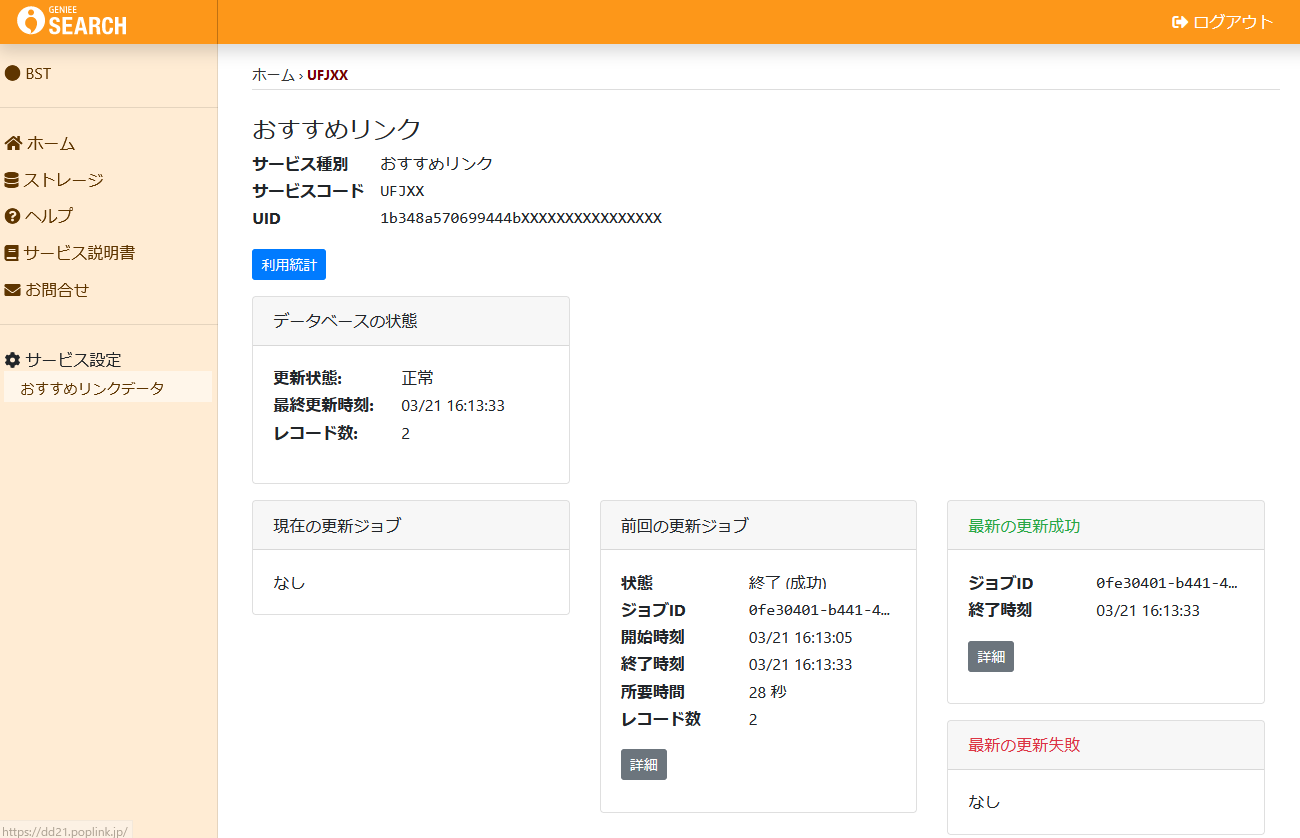The width and height of the screenshot is (1300, 838).
Task: Click 最終更新時刻 value 03/21 16:13:33
Action: [453, 405]
